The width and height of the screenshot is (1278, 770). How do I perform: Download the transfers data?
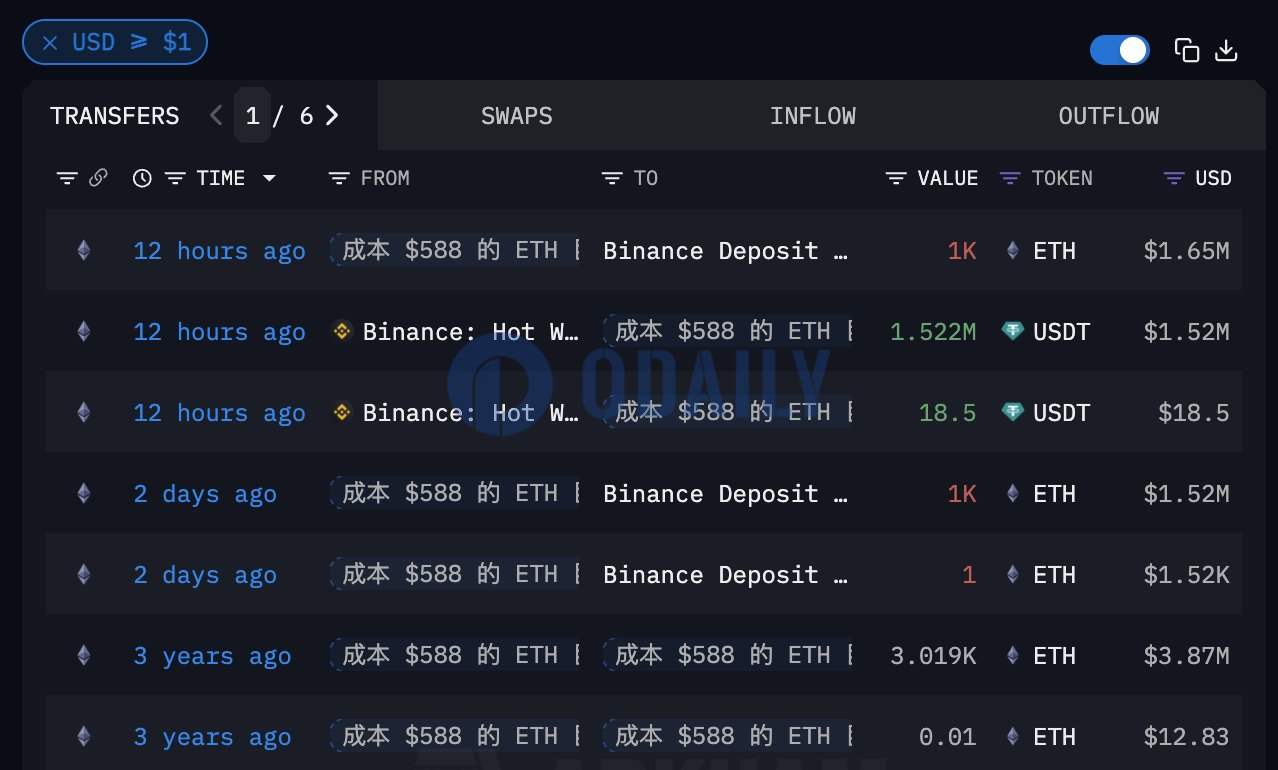point(1227,50)
